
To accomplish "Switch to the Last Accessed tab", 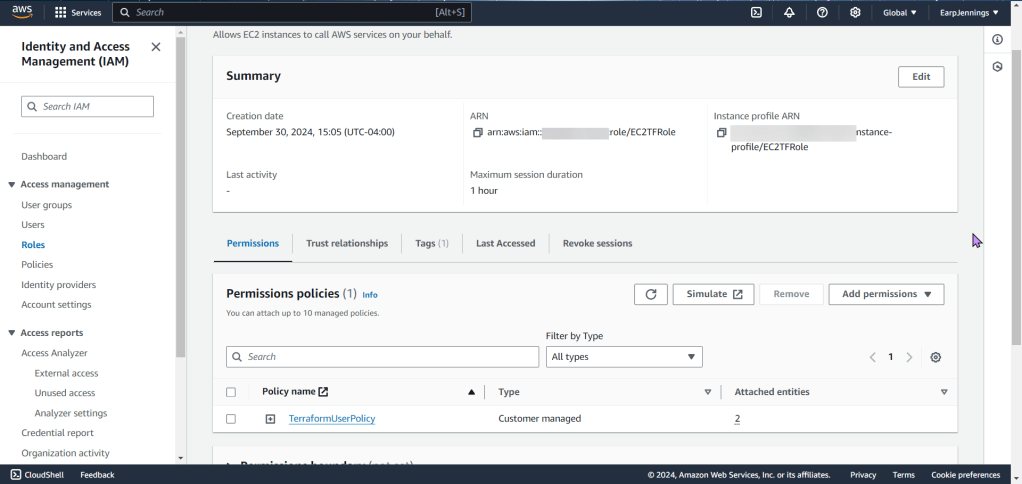I will (505, 243).
